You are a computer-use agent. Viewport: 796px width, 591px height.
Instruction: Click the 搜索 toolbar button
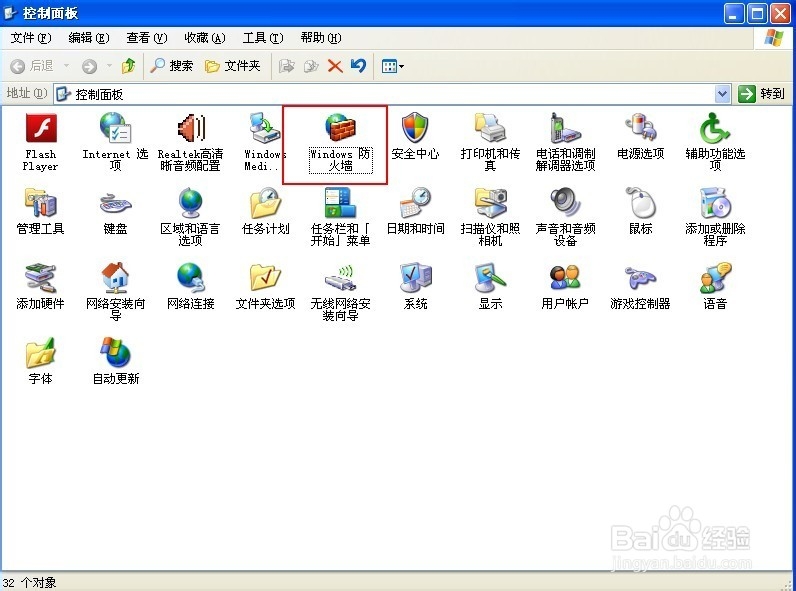pos(171,66)
